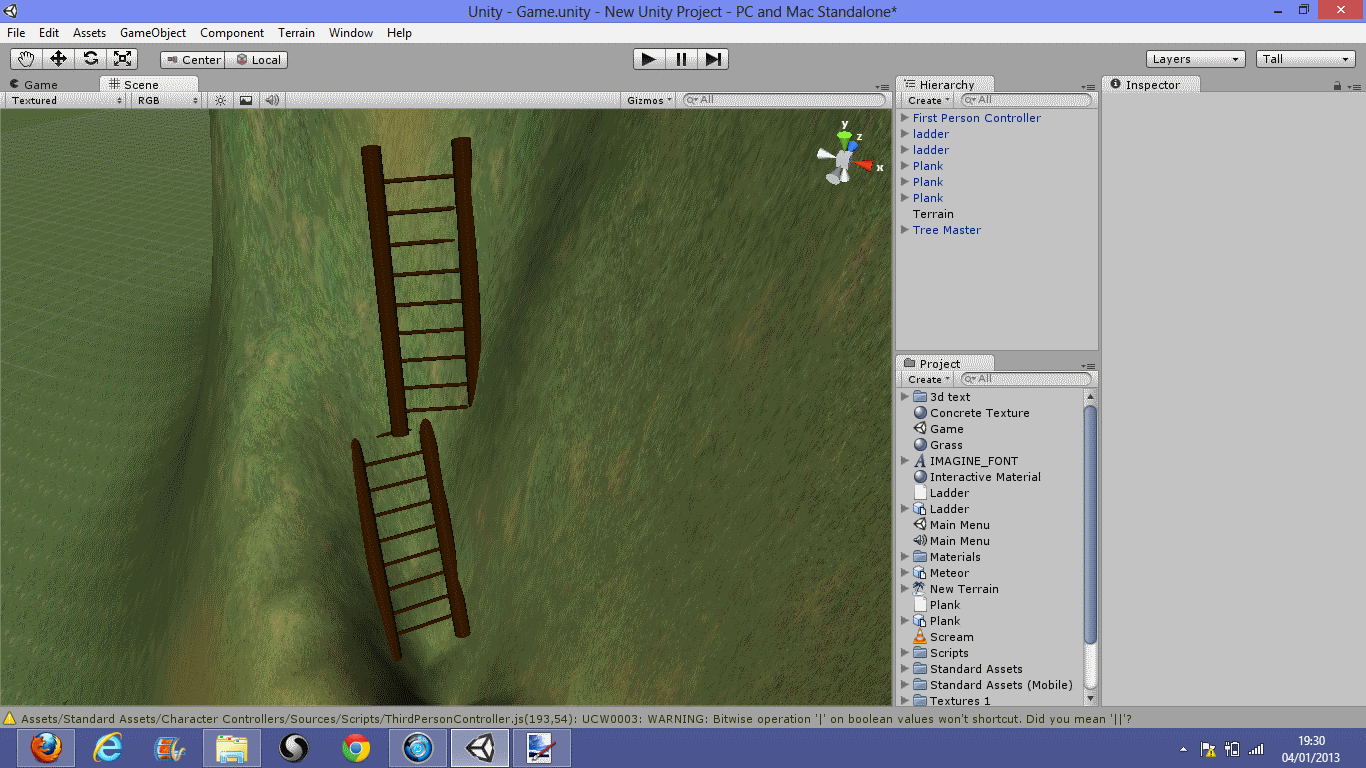The height and width of the screenshot is (768, 1366).
Task: Open the Hierarchy panel options menu
Action: point(1089,88)
